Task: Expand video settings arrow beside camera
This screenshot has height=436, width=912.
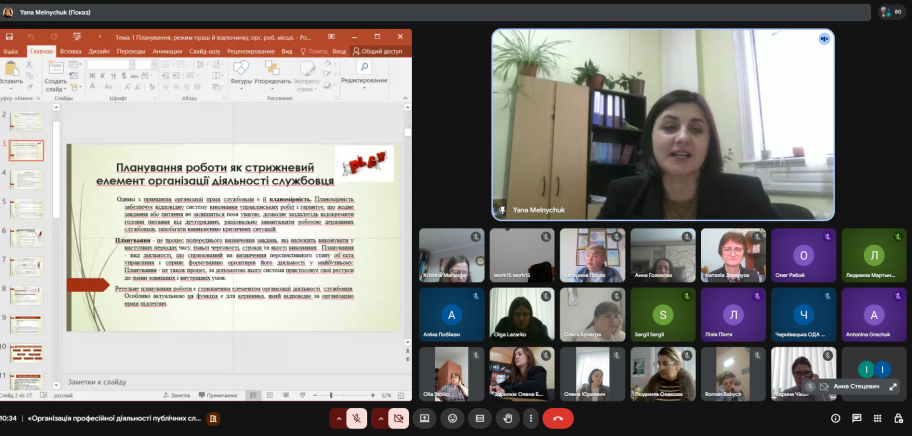Action: tap(380, 418)
